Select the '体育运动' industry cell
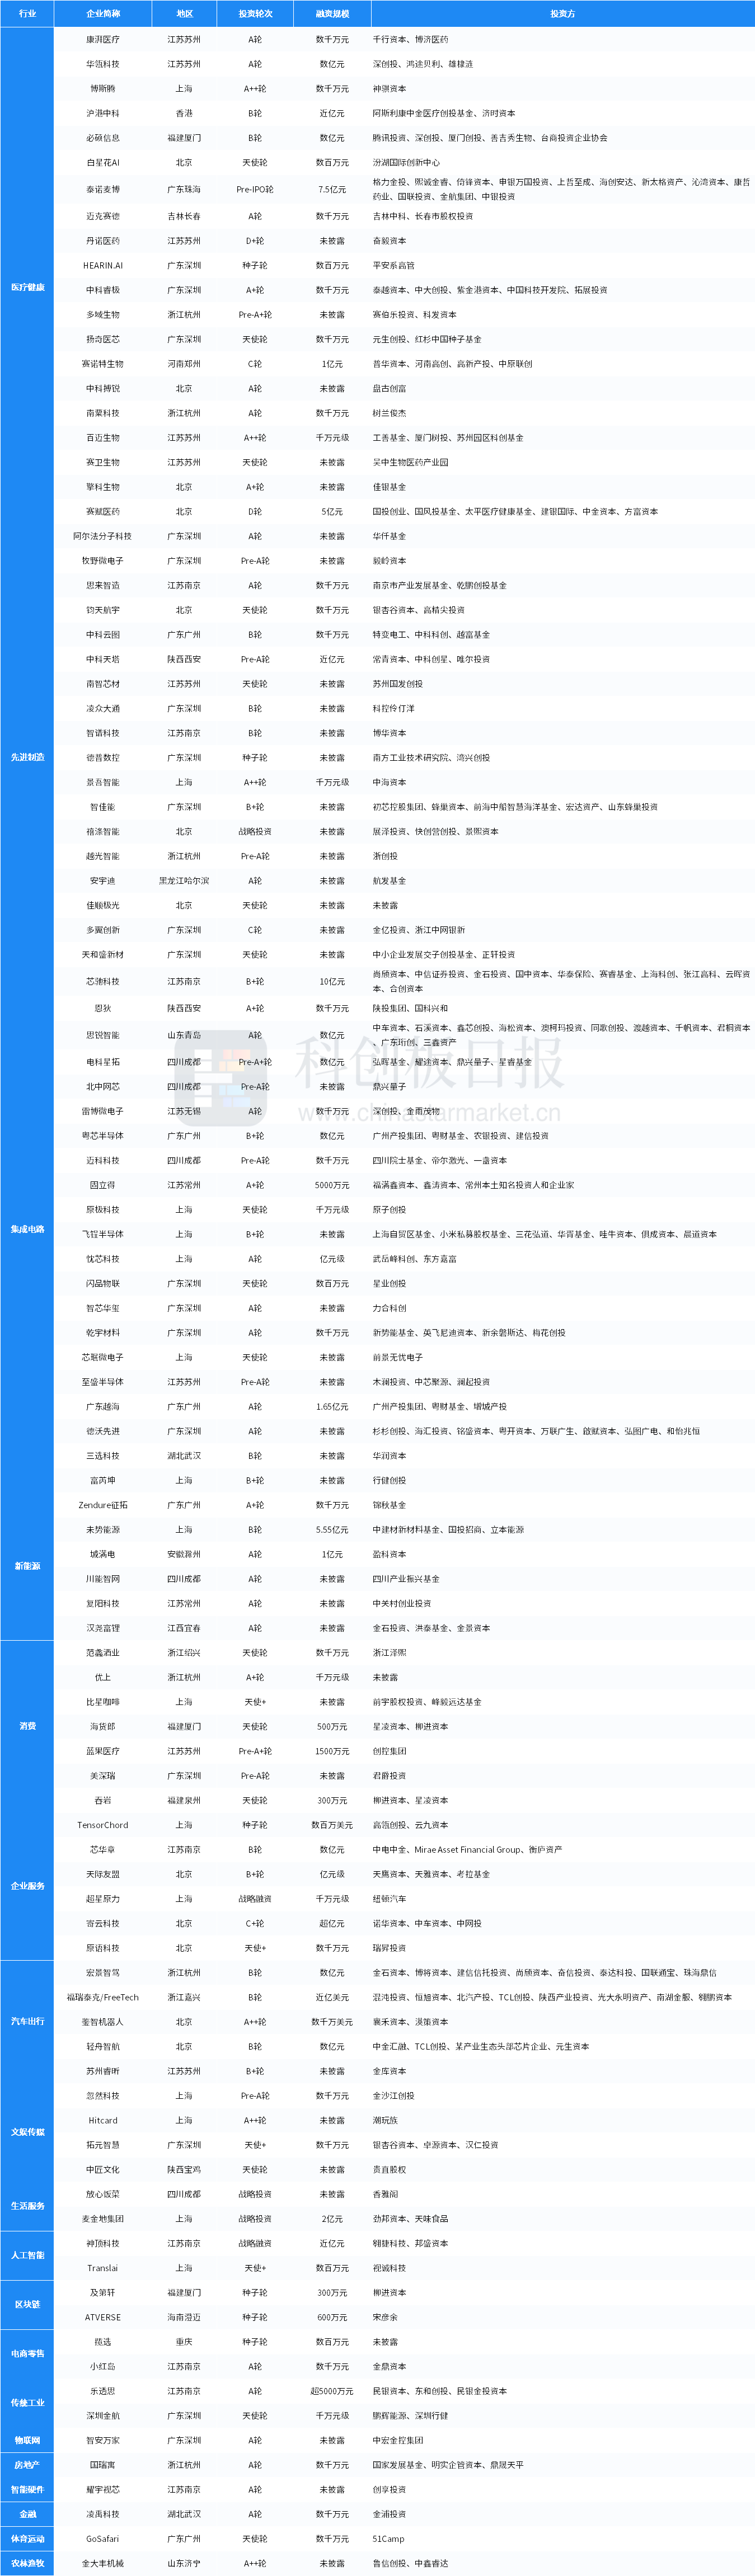Screen dimensions: 755x2576 coord(27,2538)
